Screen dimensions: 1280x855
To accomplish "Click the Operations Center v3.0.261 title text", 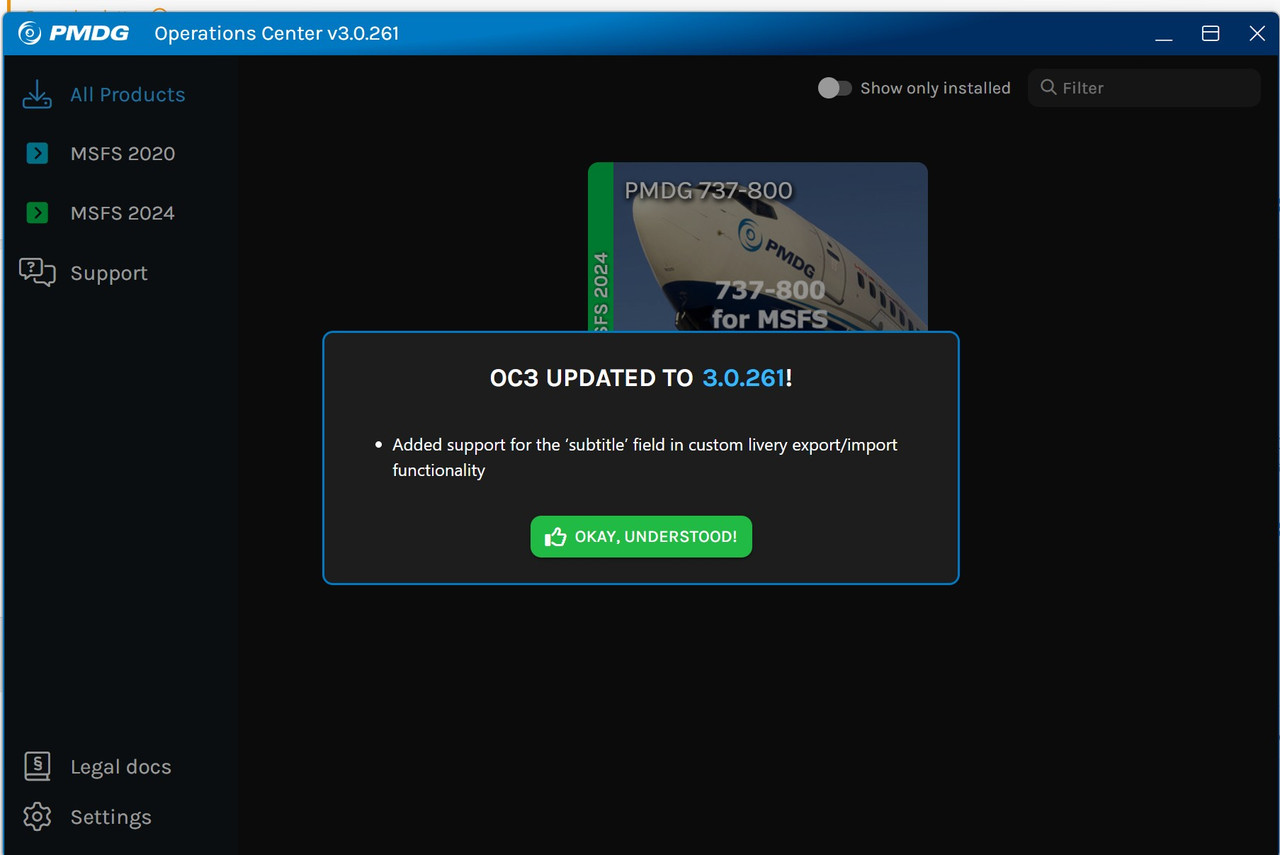I will (276, 33).
